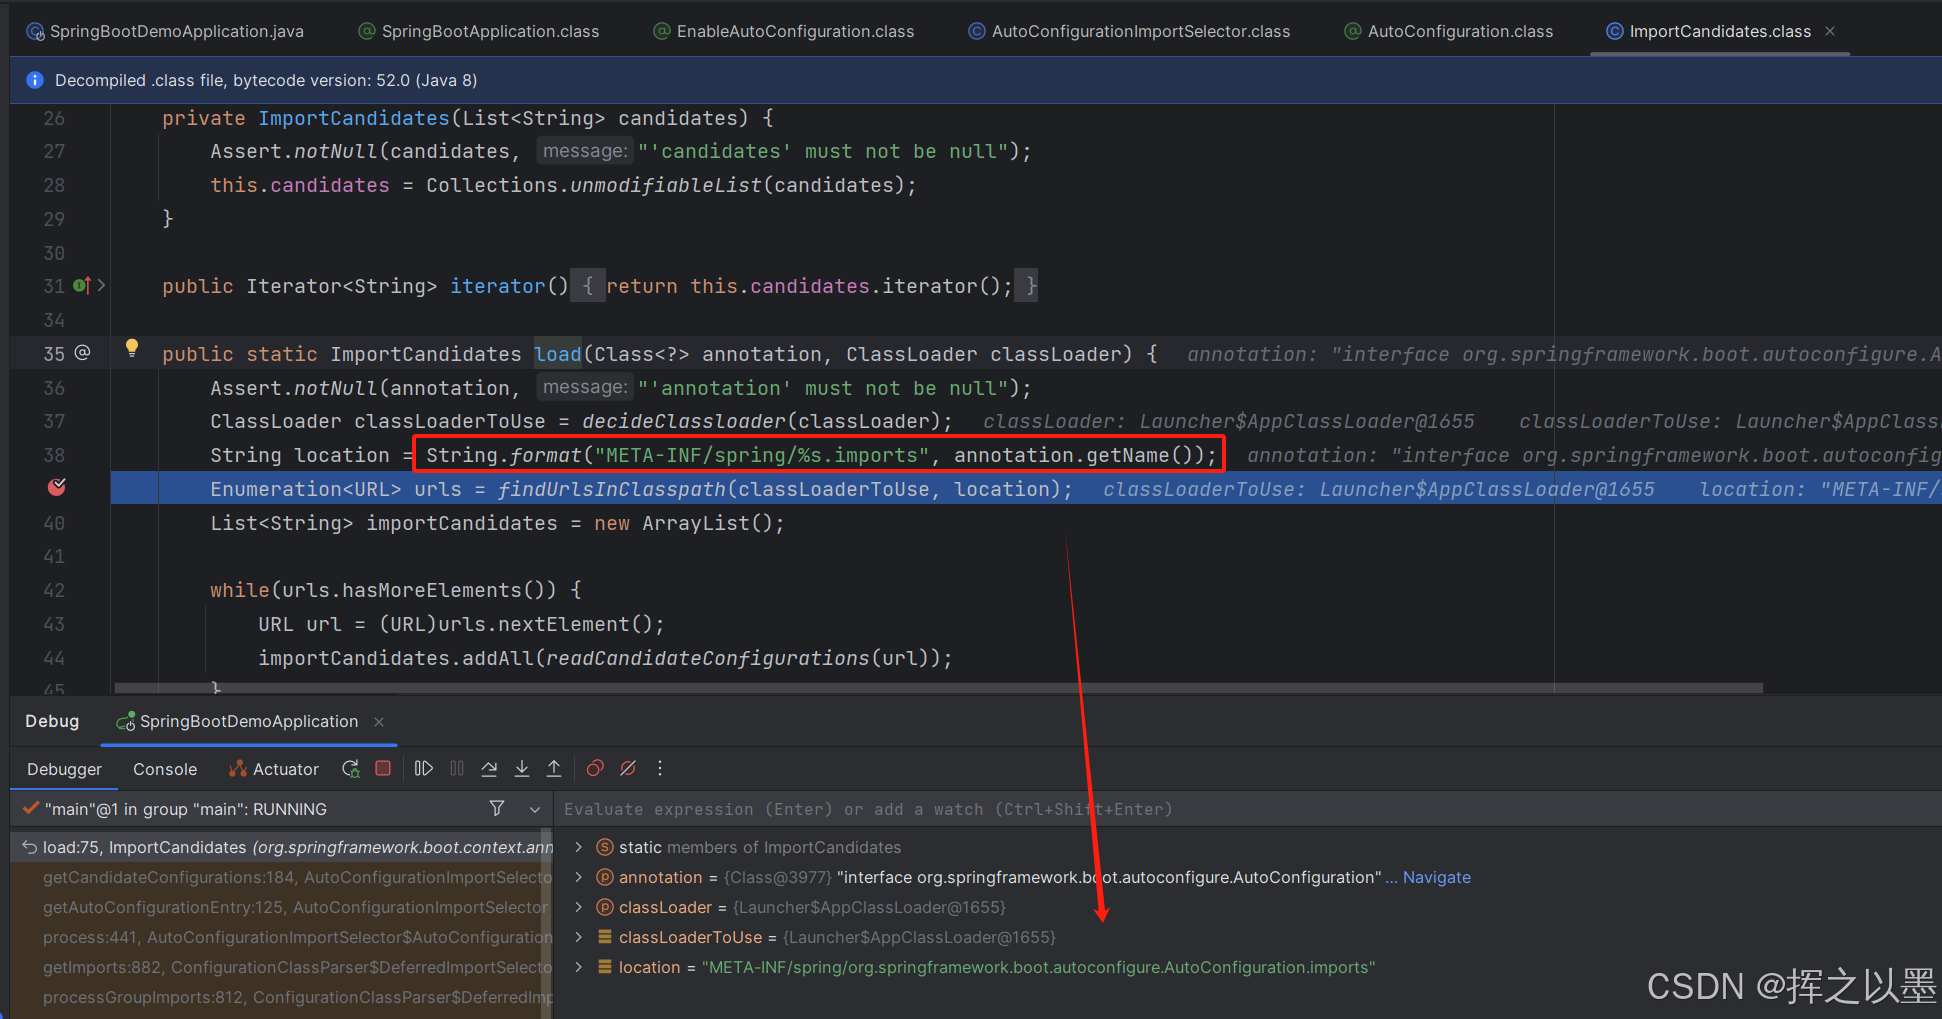The width and height of the screenshot is (1942, 1019).
Task: Click the Debug tool window title
Action: tap(52, 721)
